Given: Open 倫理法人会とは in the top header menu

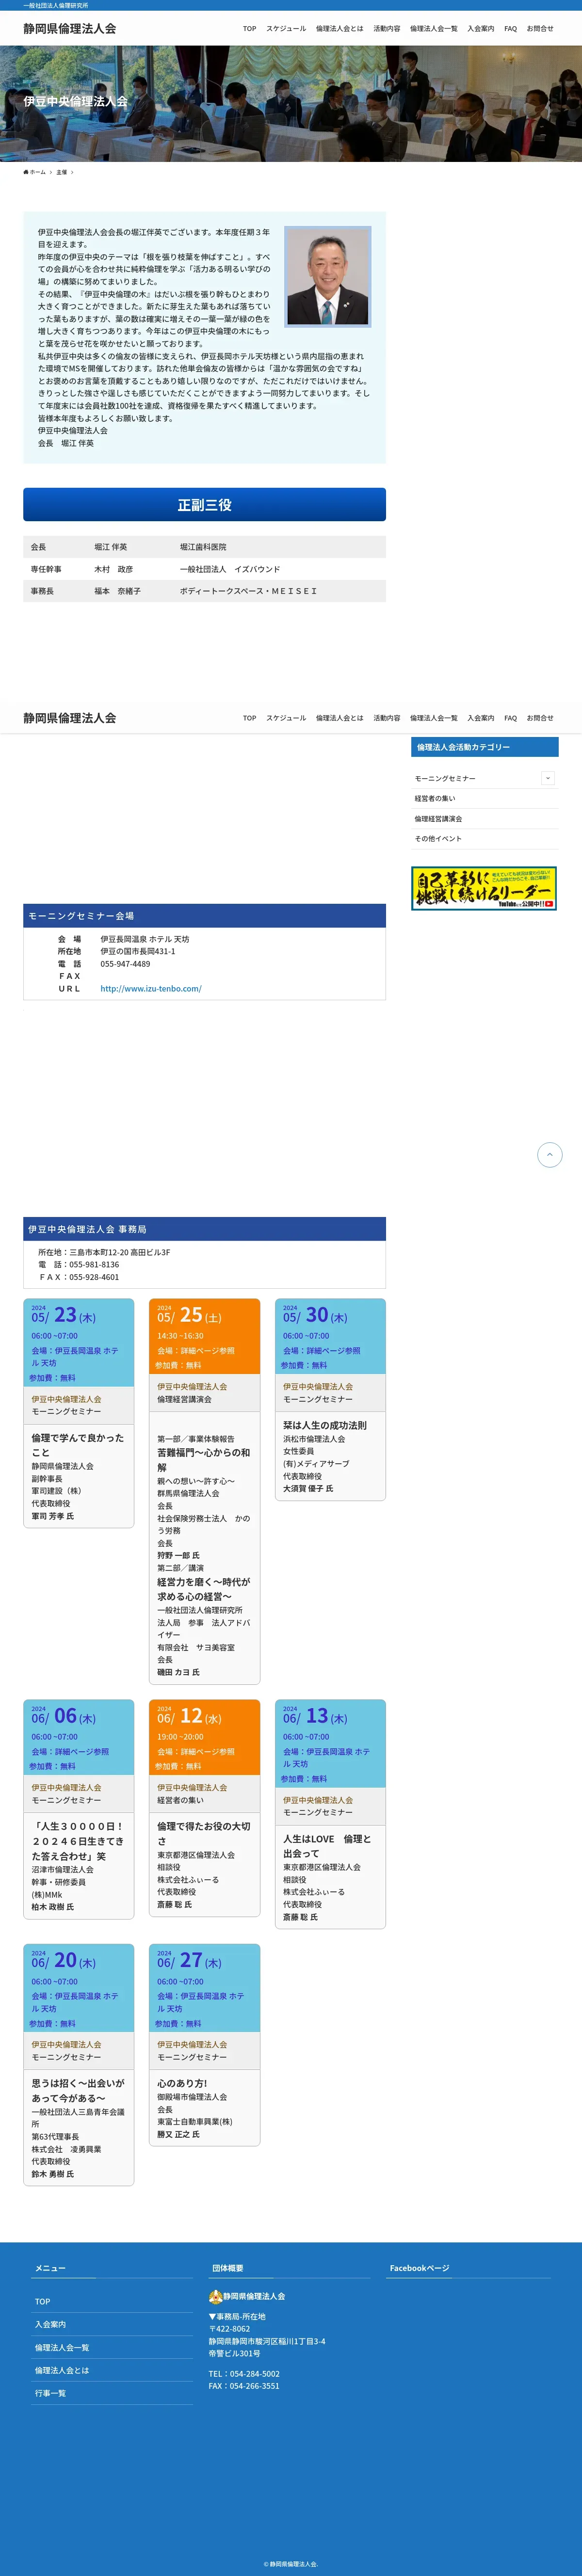Looking at the screenshot, I should (x=340, y=29).
